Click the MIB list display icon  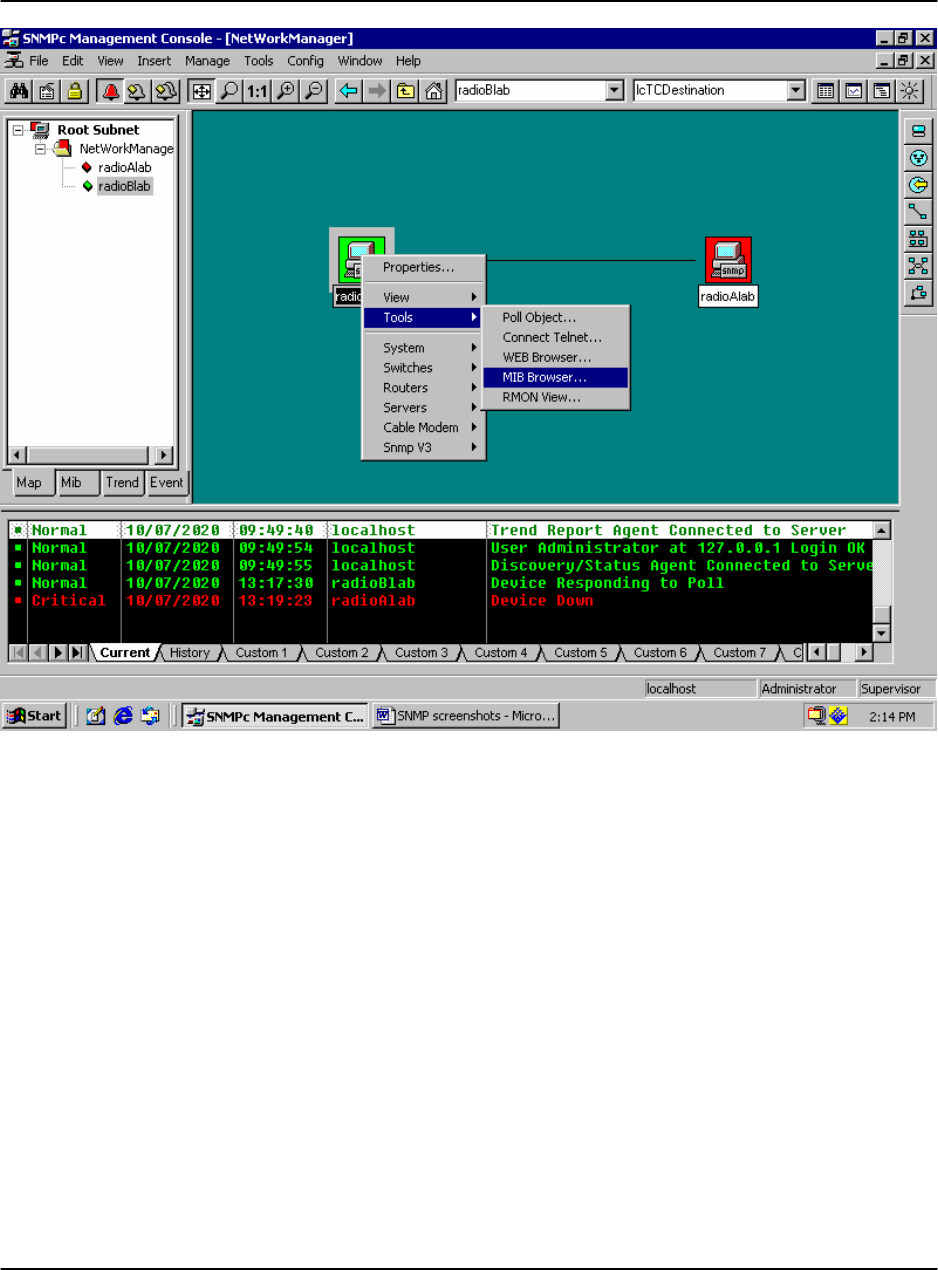[881, 90]
